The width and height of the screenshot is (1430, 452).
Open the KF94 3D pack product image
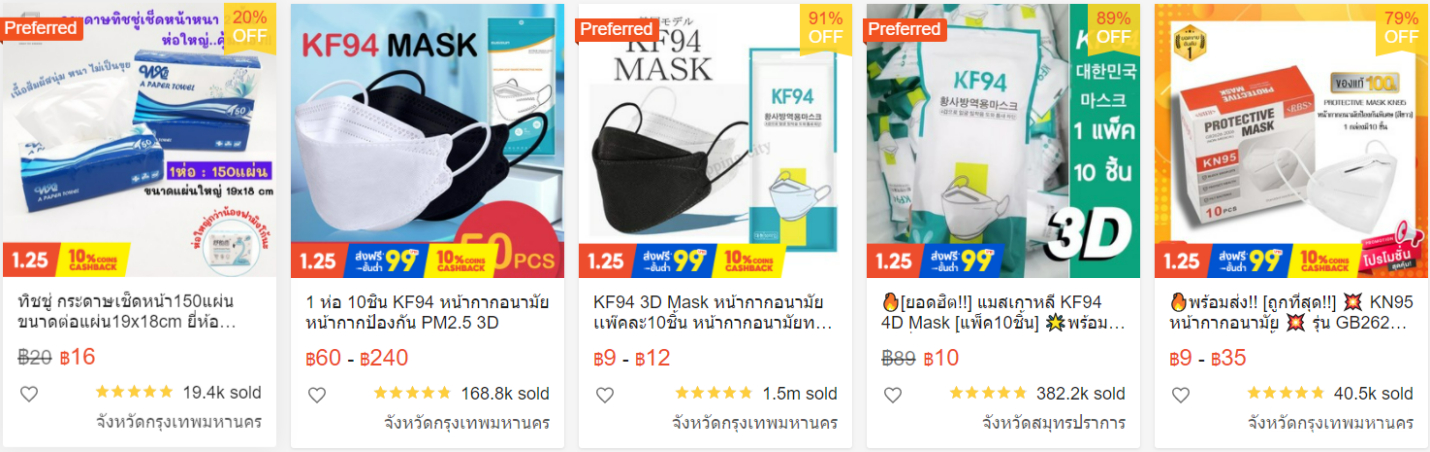(1003, 141)
